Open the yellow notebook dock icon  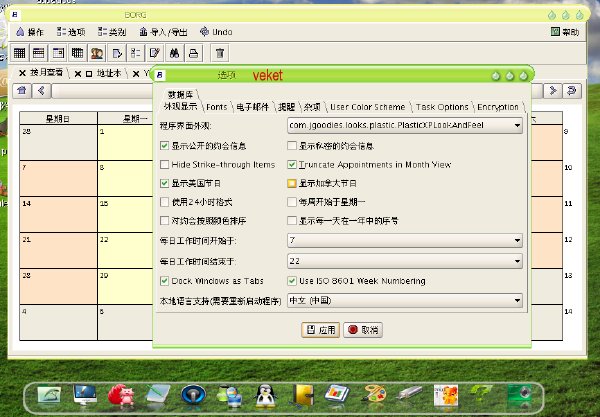pyautogui.click(x=302, y=396)
